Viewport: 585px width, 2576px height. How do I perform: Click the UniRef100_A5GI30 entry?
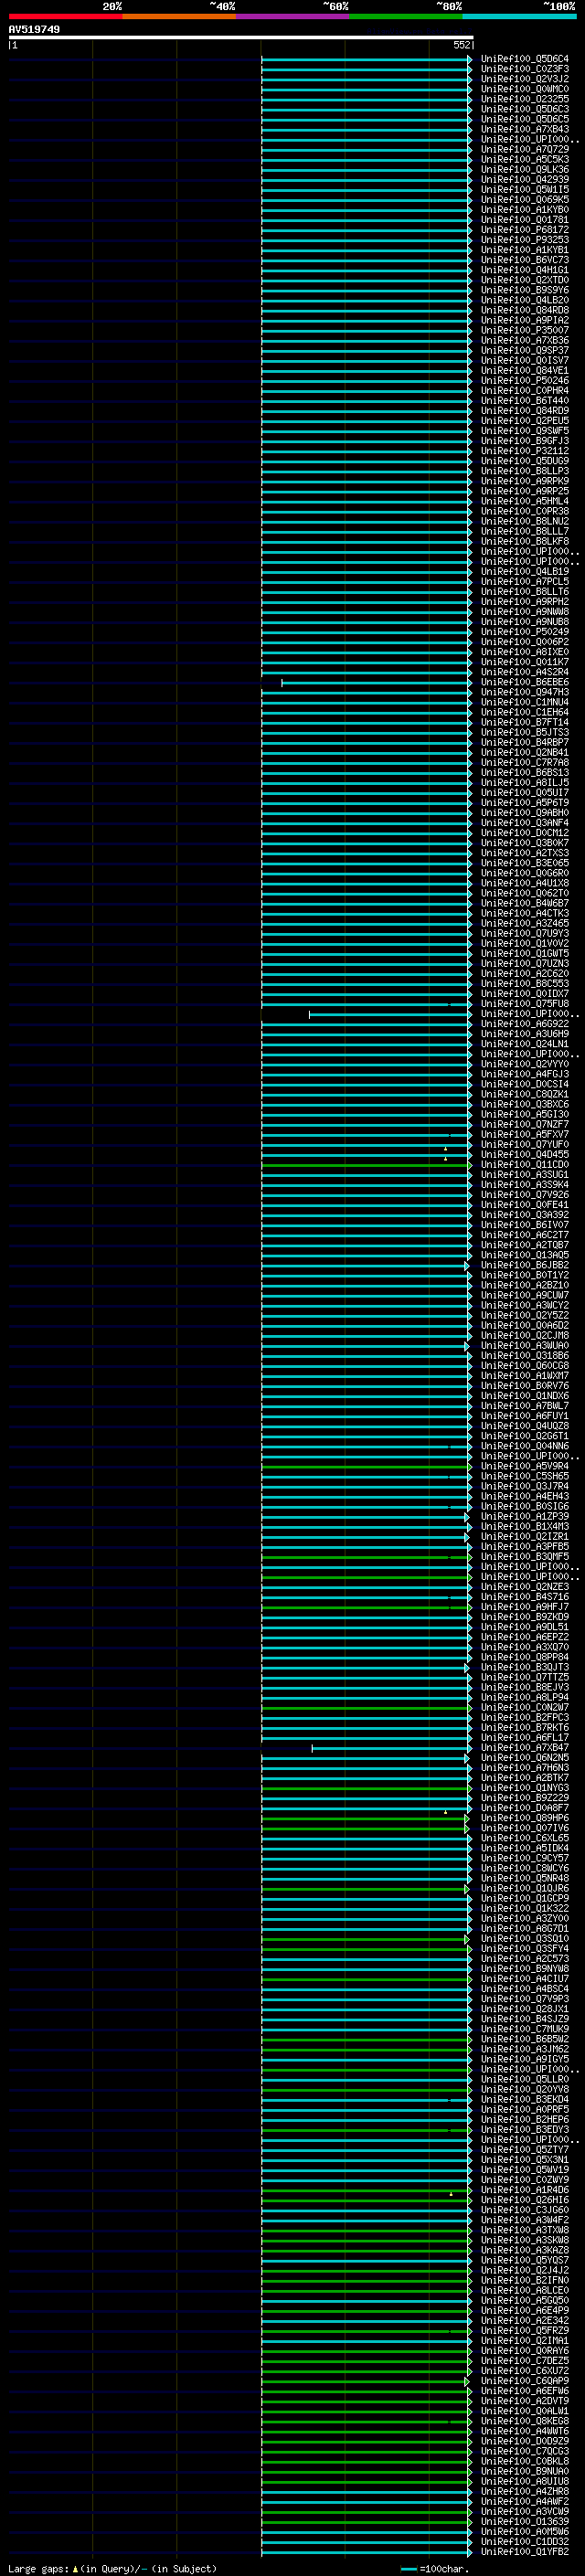coord(524,1114)
